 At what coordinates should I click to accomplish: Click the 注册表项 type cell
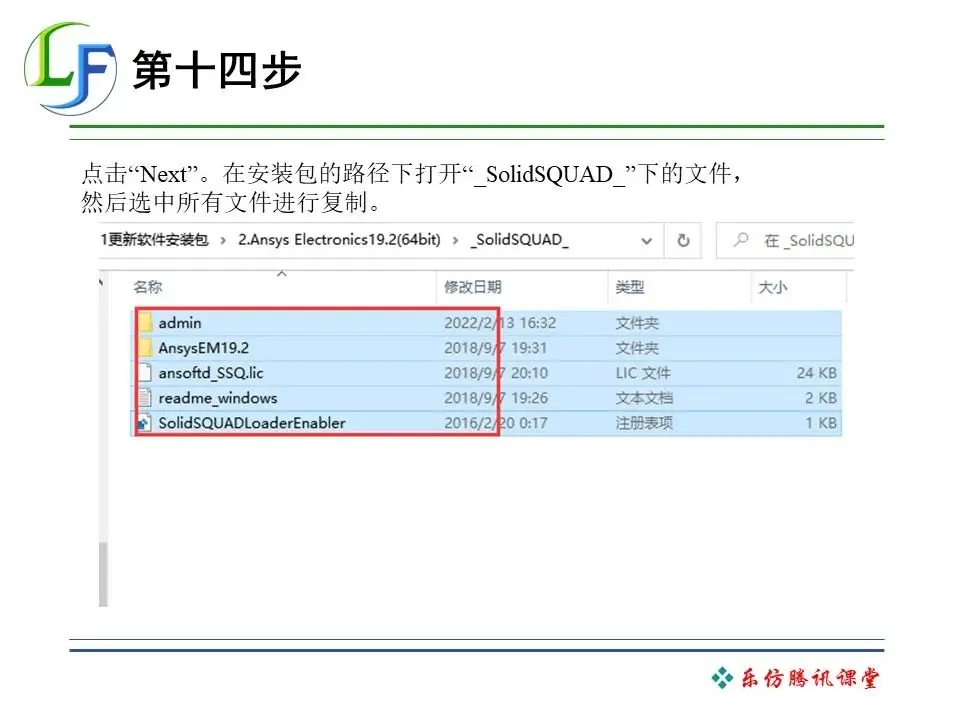click(x=644, y=423)
